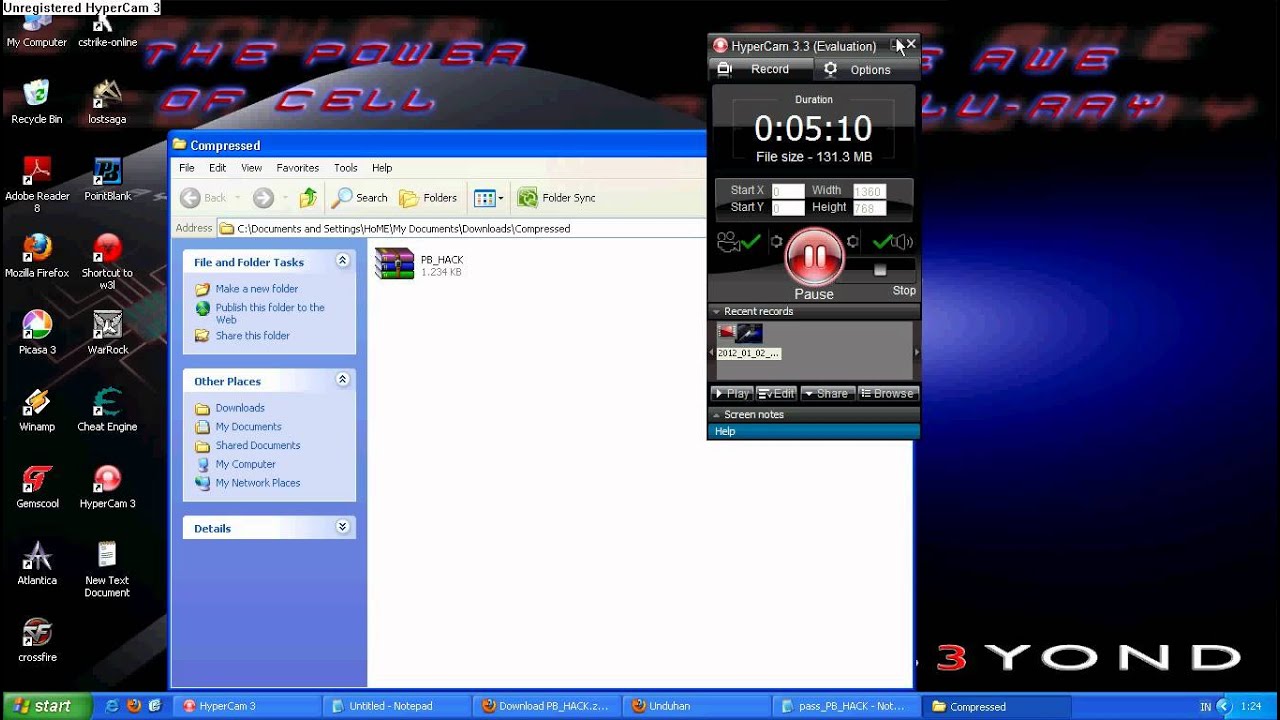Screen dimensions: 1280x720
Task: Select the Mozilla Firefox desktop icon
Action: coord(37,256)
